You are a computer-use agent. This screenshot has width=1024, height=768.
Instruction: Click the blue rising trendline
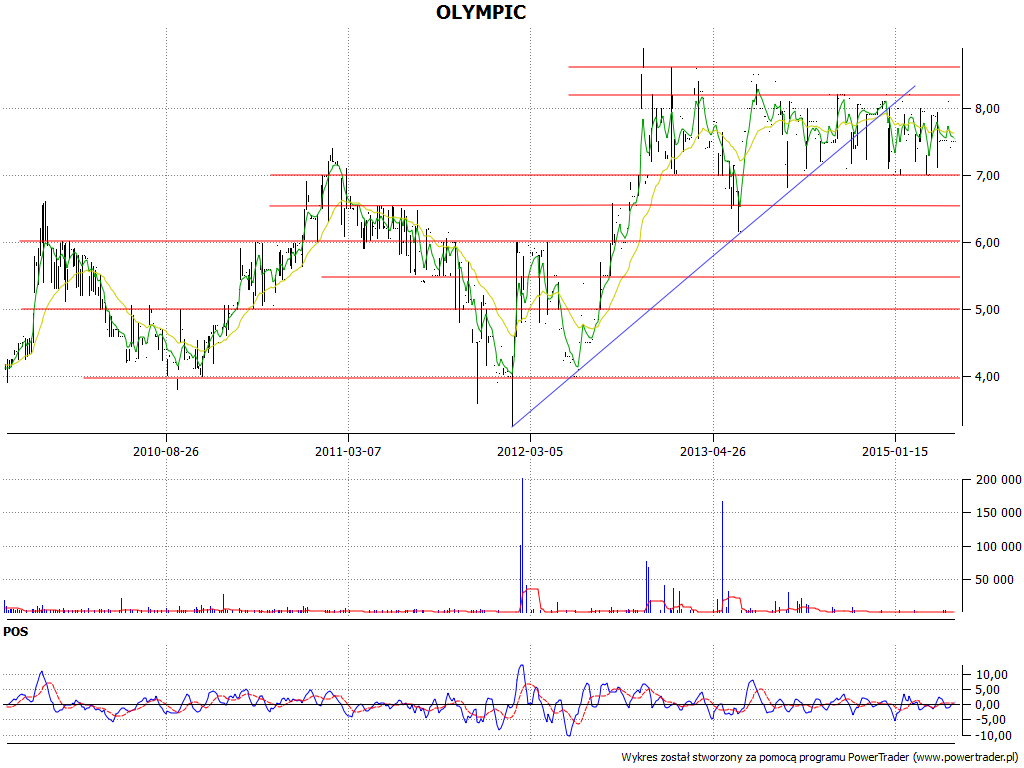713,256
